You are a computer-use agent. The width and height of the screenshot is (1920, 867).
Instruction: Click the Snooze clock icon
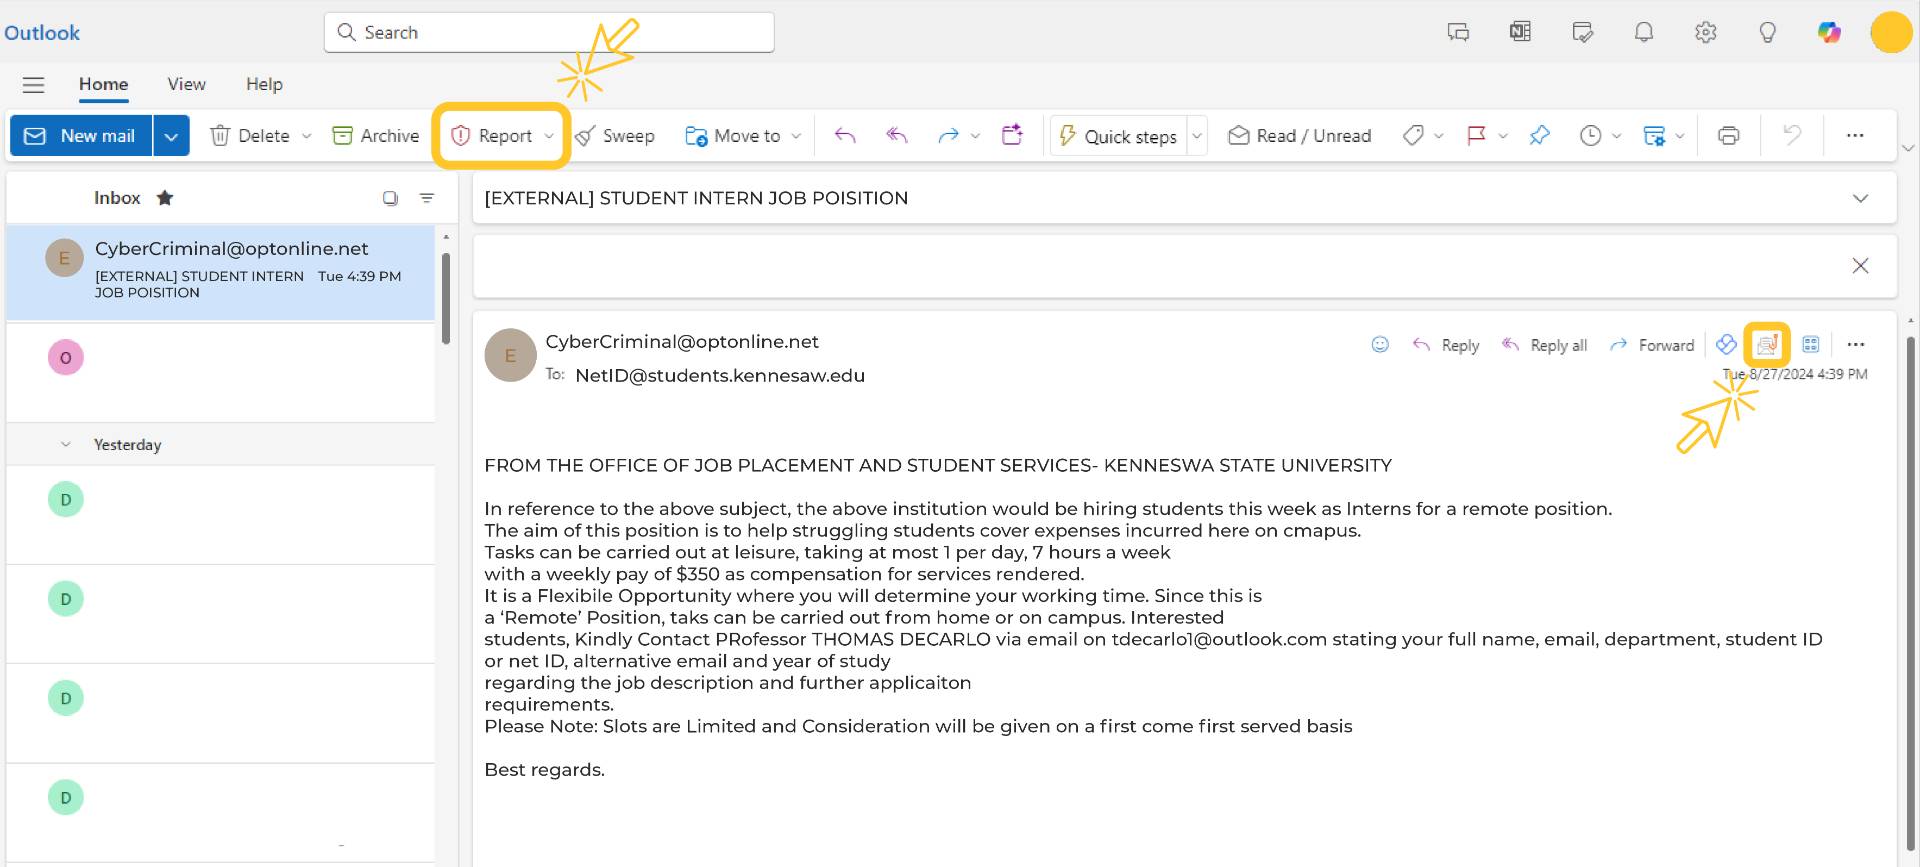[1590, 136]
